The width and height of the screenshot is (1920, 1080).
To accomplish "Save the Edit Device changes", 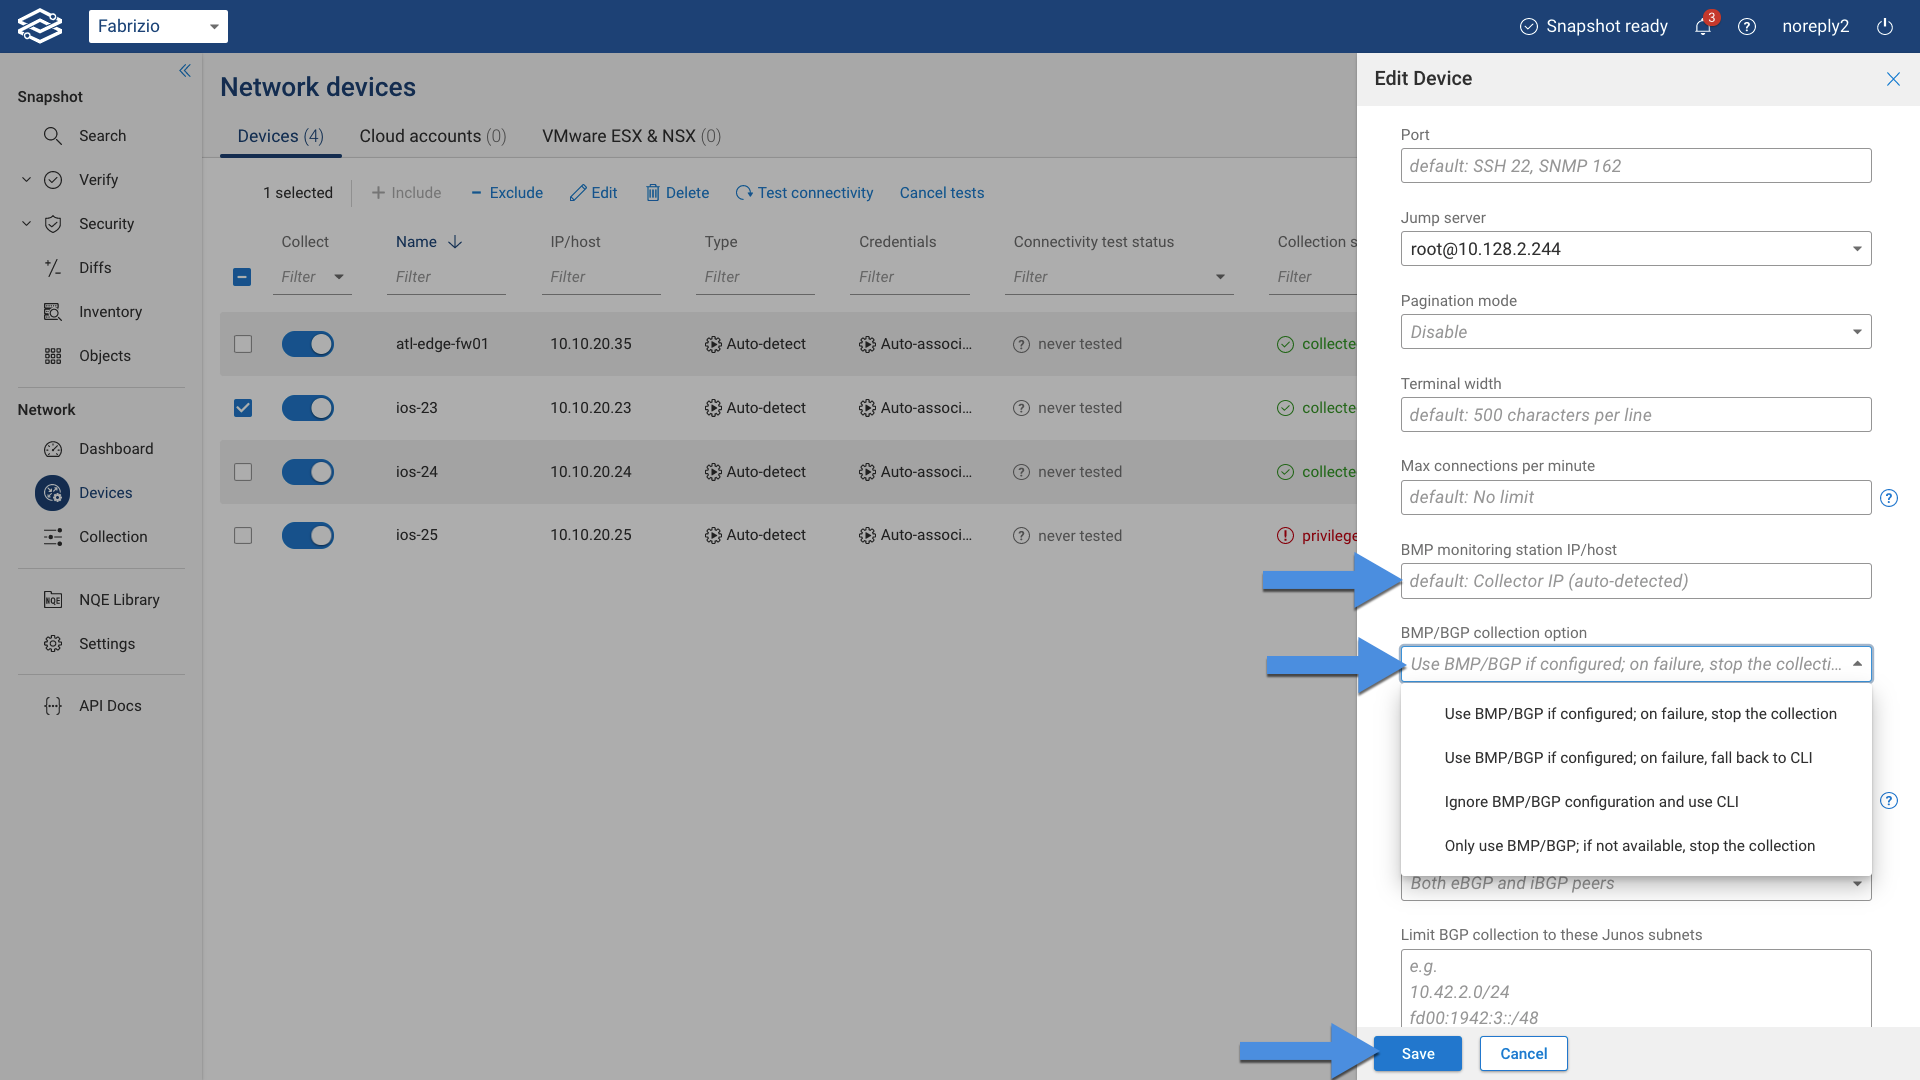I will (1417, 1053).
